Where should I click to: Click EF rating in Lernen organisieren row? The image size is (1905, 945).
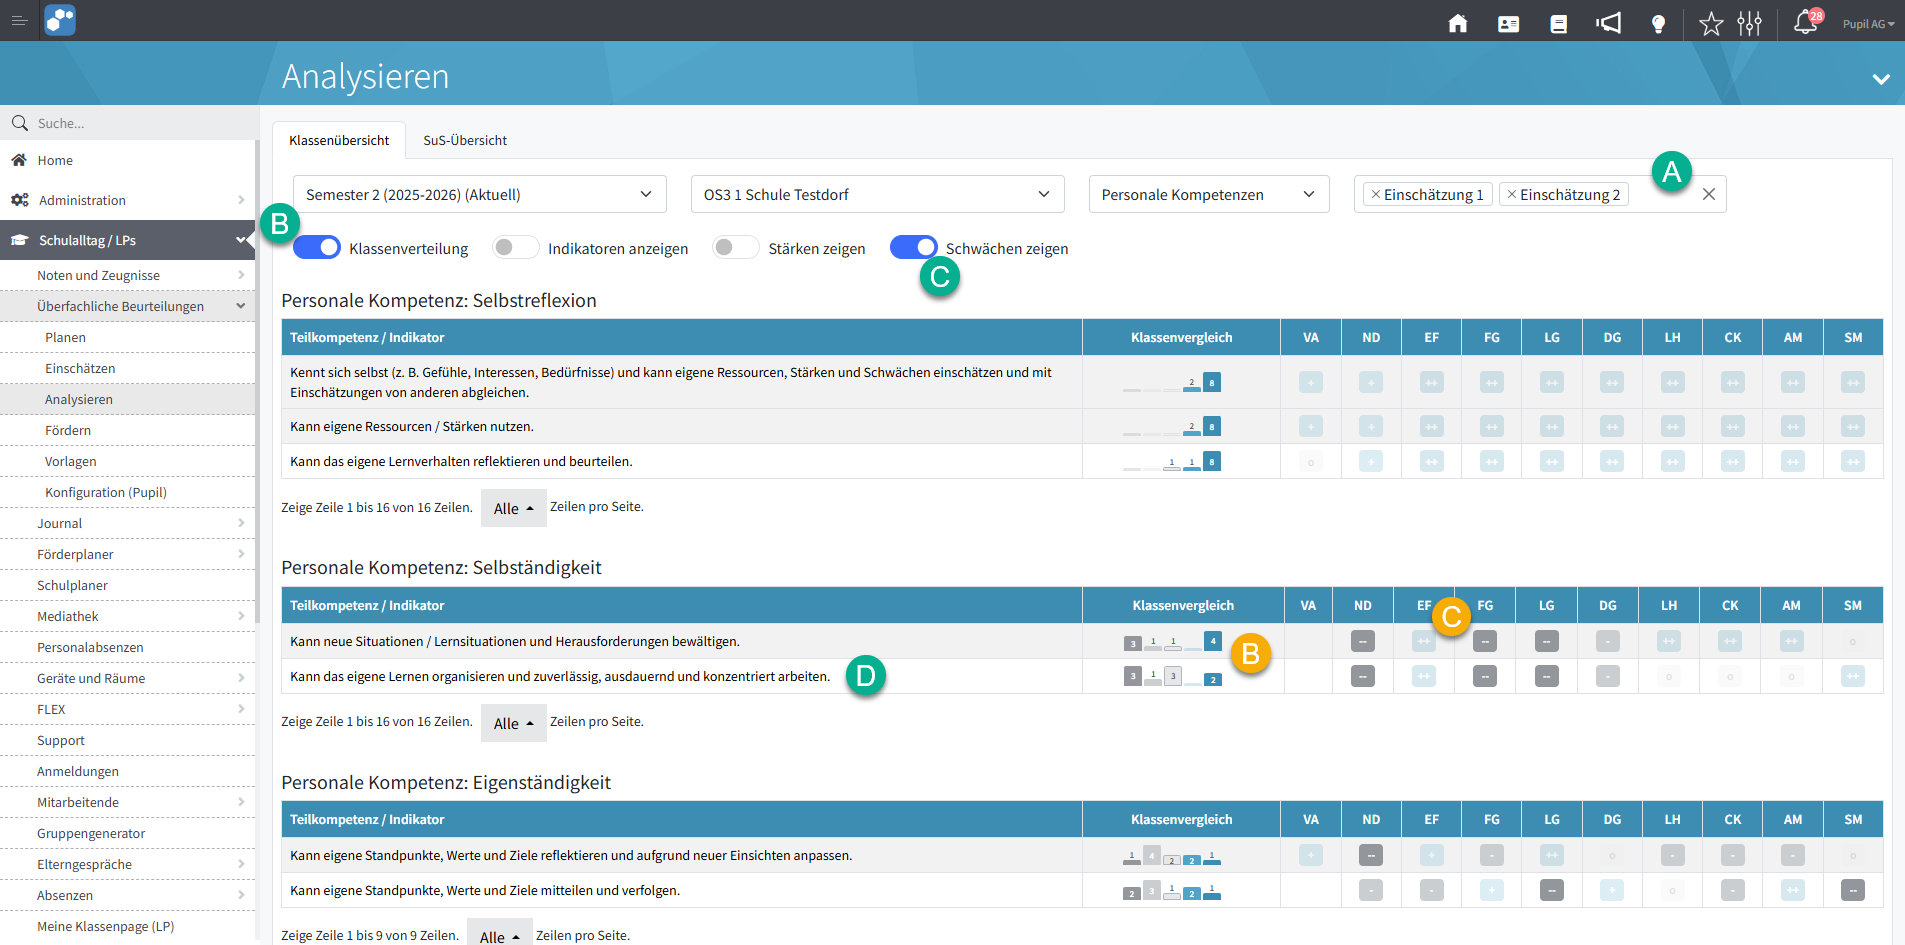pos(1424,677)
